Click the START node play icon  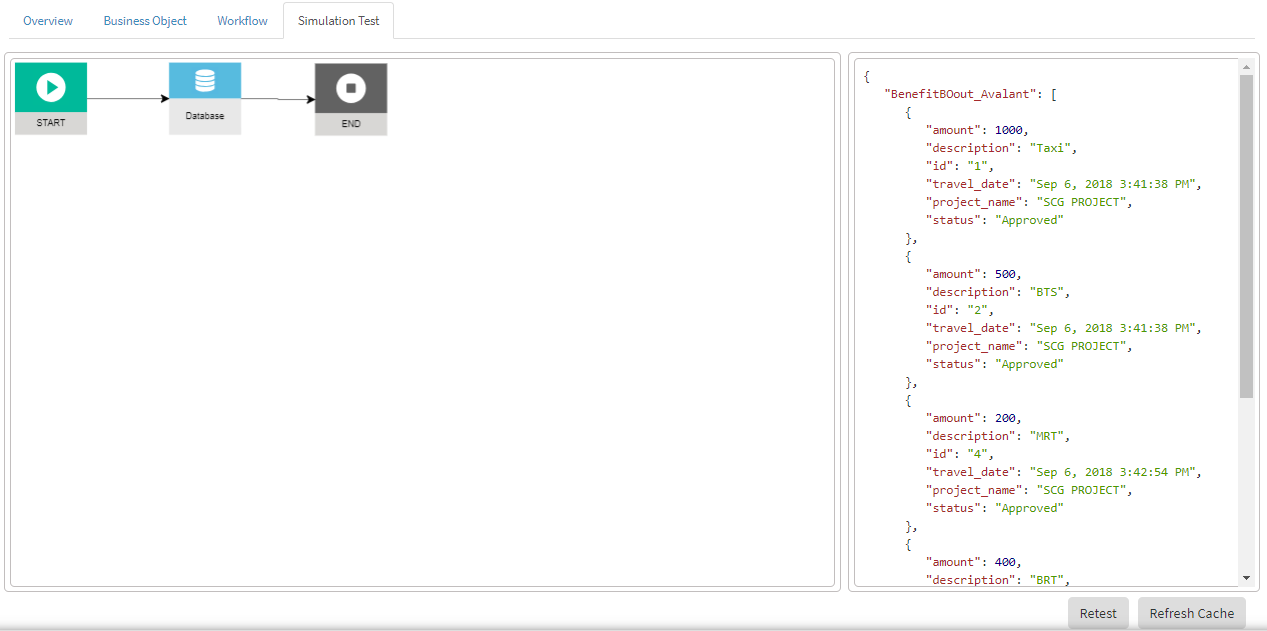[51, 87]
